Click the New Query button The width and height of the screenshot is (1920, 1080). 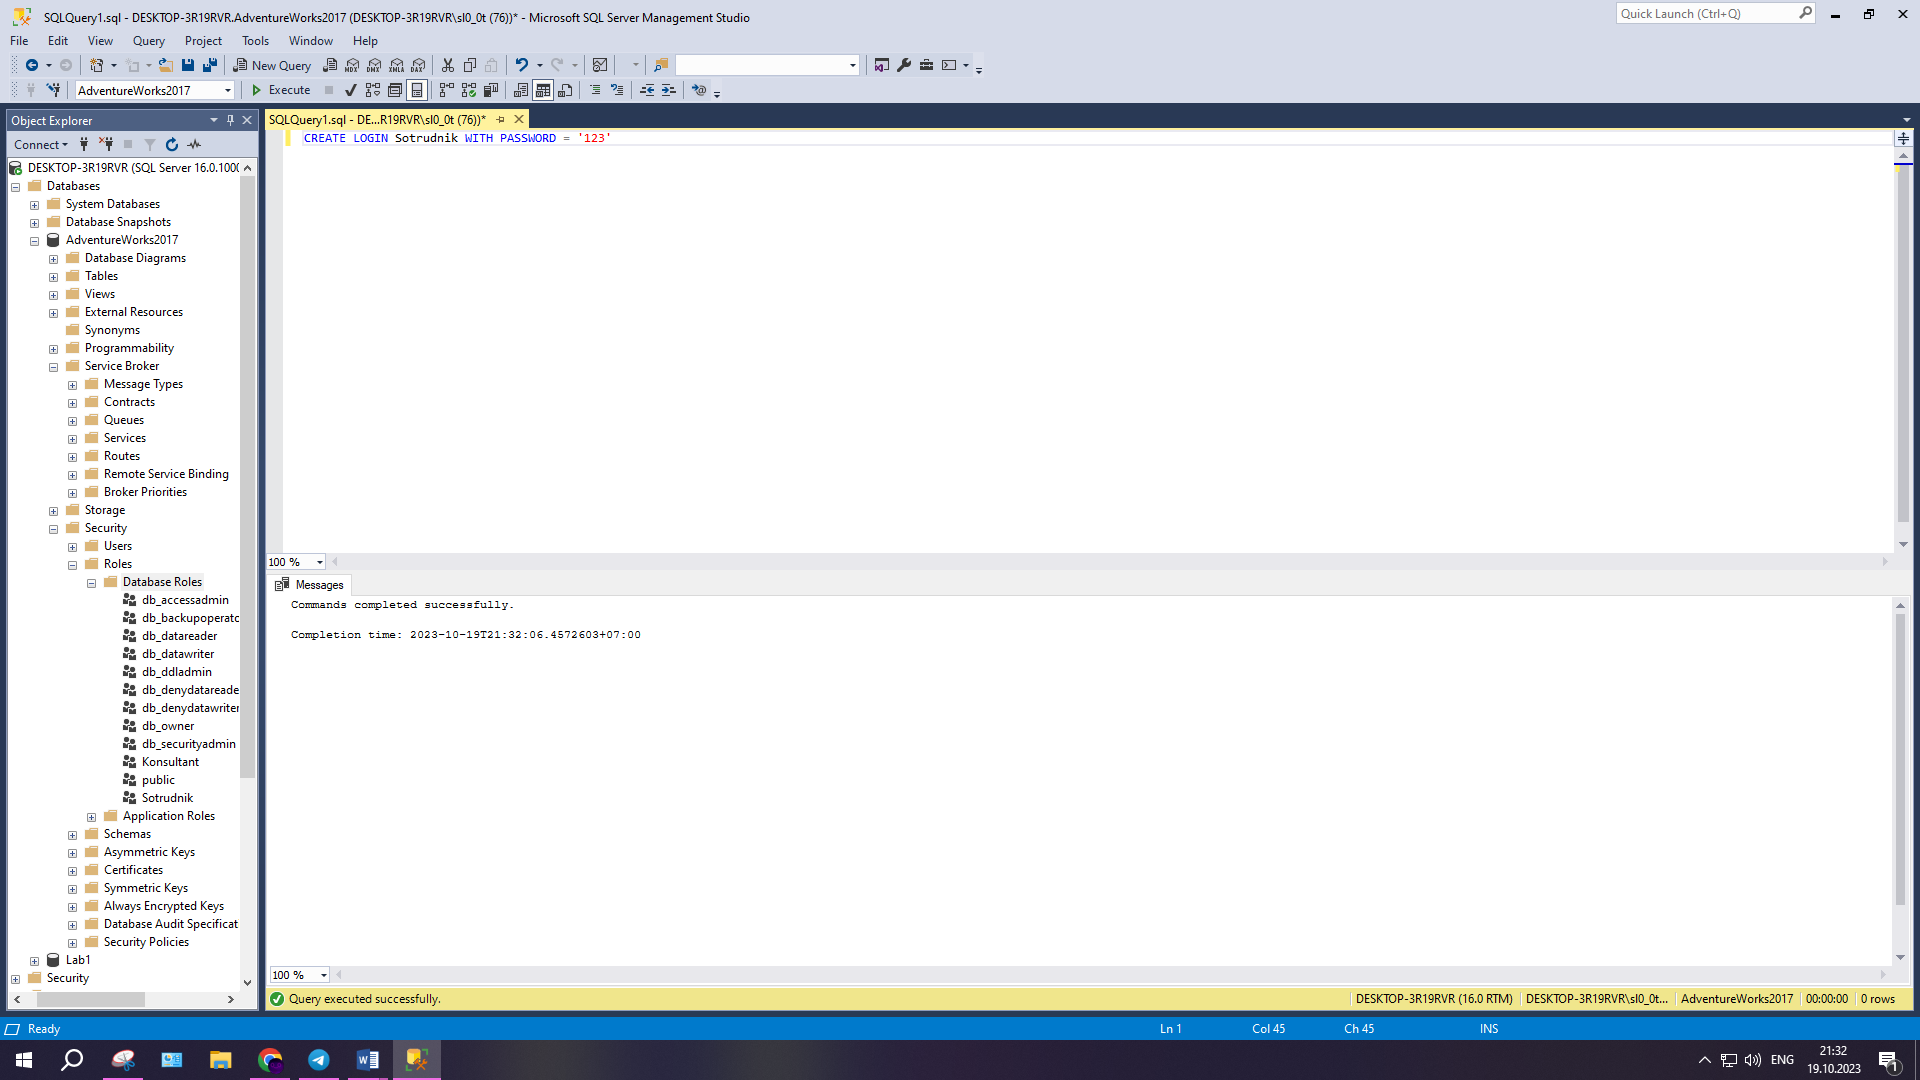point(272,65)
